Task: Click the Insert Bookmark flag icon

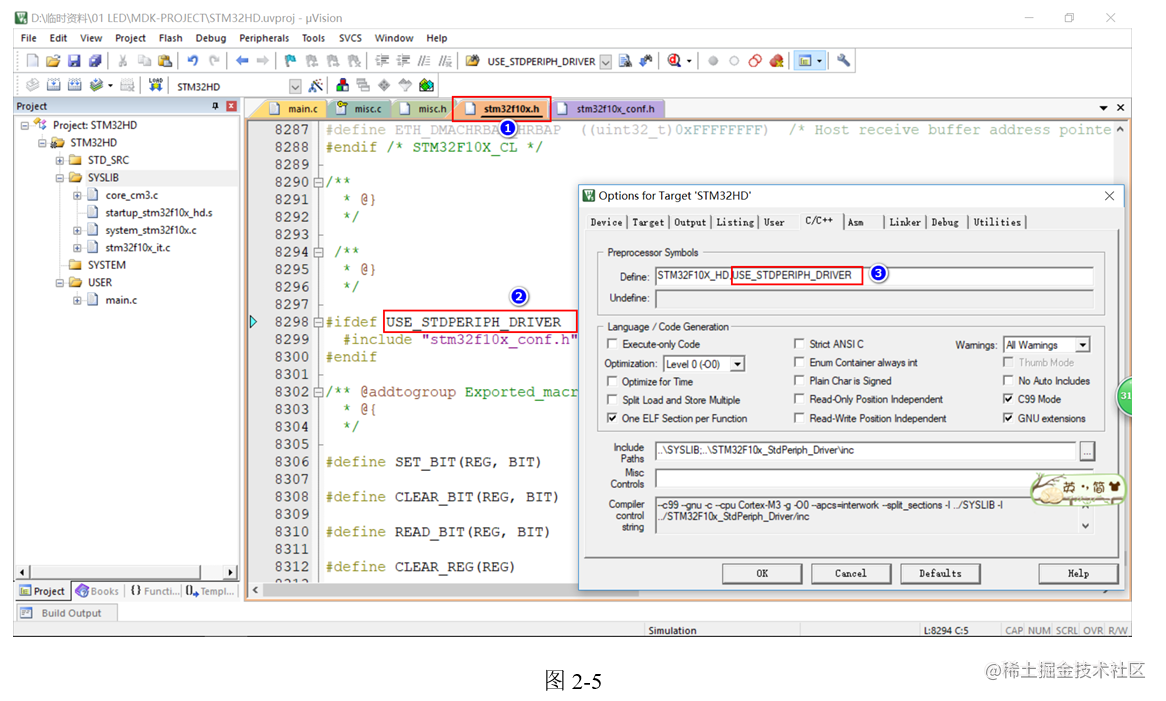Action: [290, 61]
